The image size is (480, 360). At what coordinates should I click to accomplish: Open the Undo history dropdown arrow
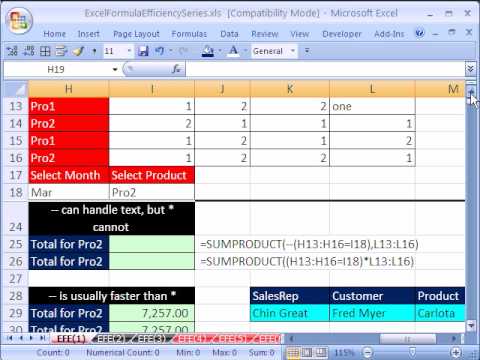click(x=170, y=51)
